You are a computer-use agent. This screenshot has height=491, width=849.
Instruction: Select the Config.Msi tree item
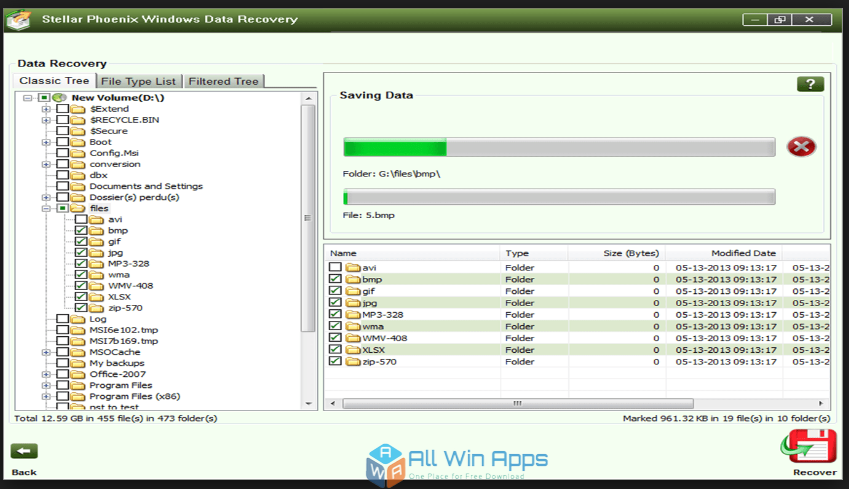click(x=114, y=153)
